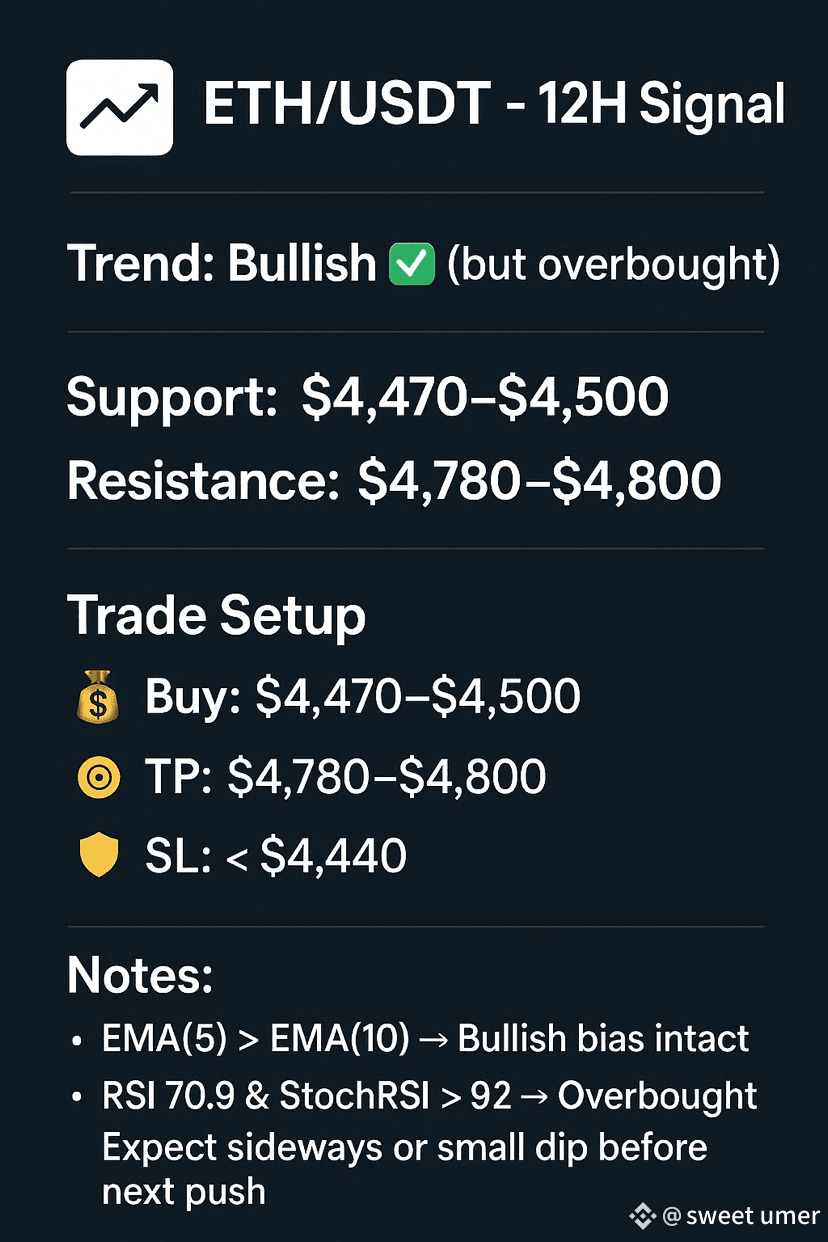Click the green checkmark next to Bullish
The image size is (828, 1242).
point(411,264)
